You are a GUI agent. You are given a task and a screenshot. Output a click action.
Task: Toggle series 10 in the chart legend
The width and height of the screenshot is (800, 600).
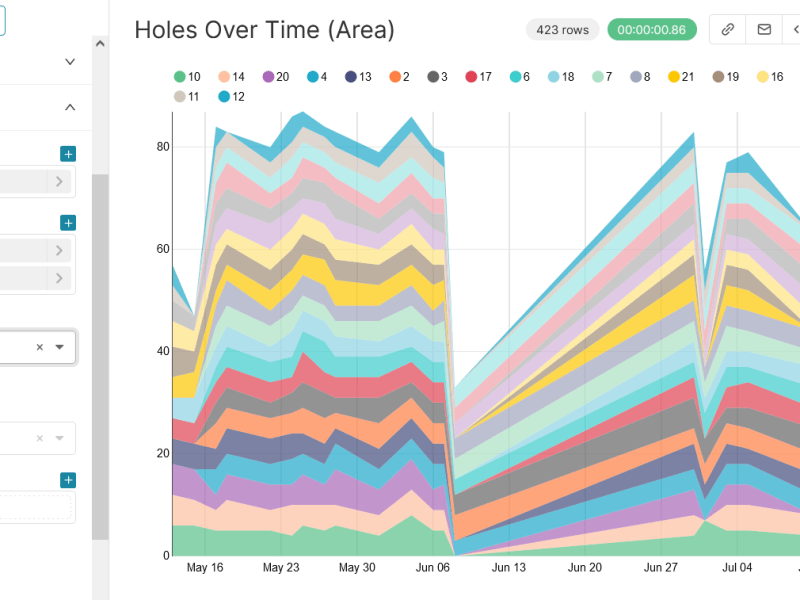179,77
